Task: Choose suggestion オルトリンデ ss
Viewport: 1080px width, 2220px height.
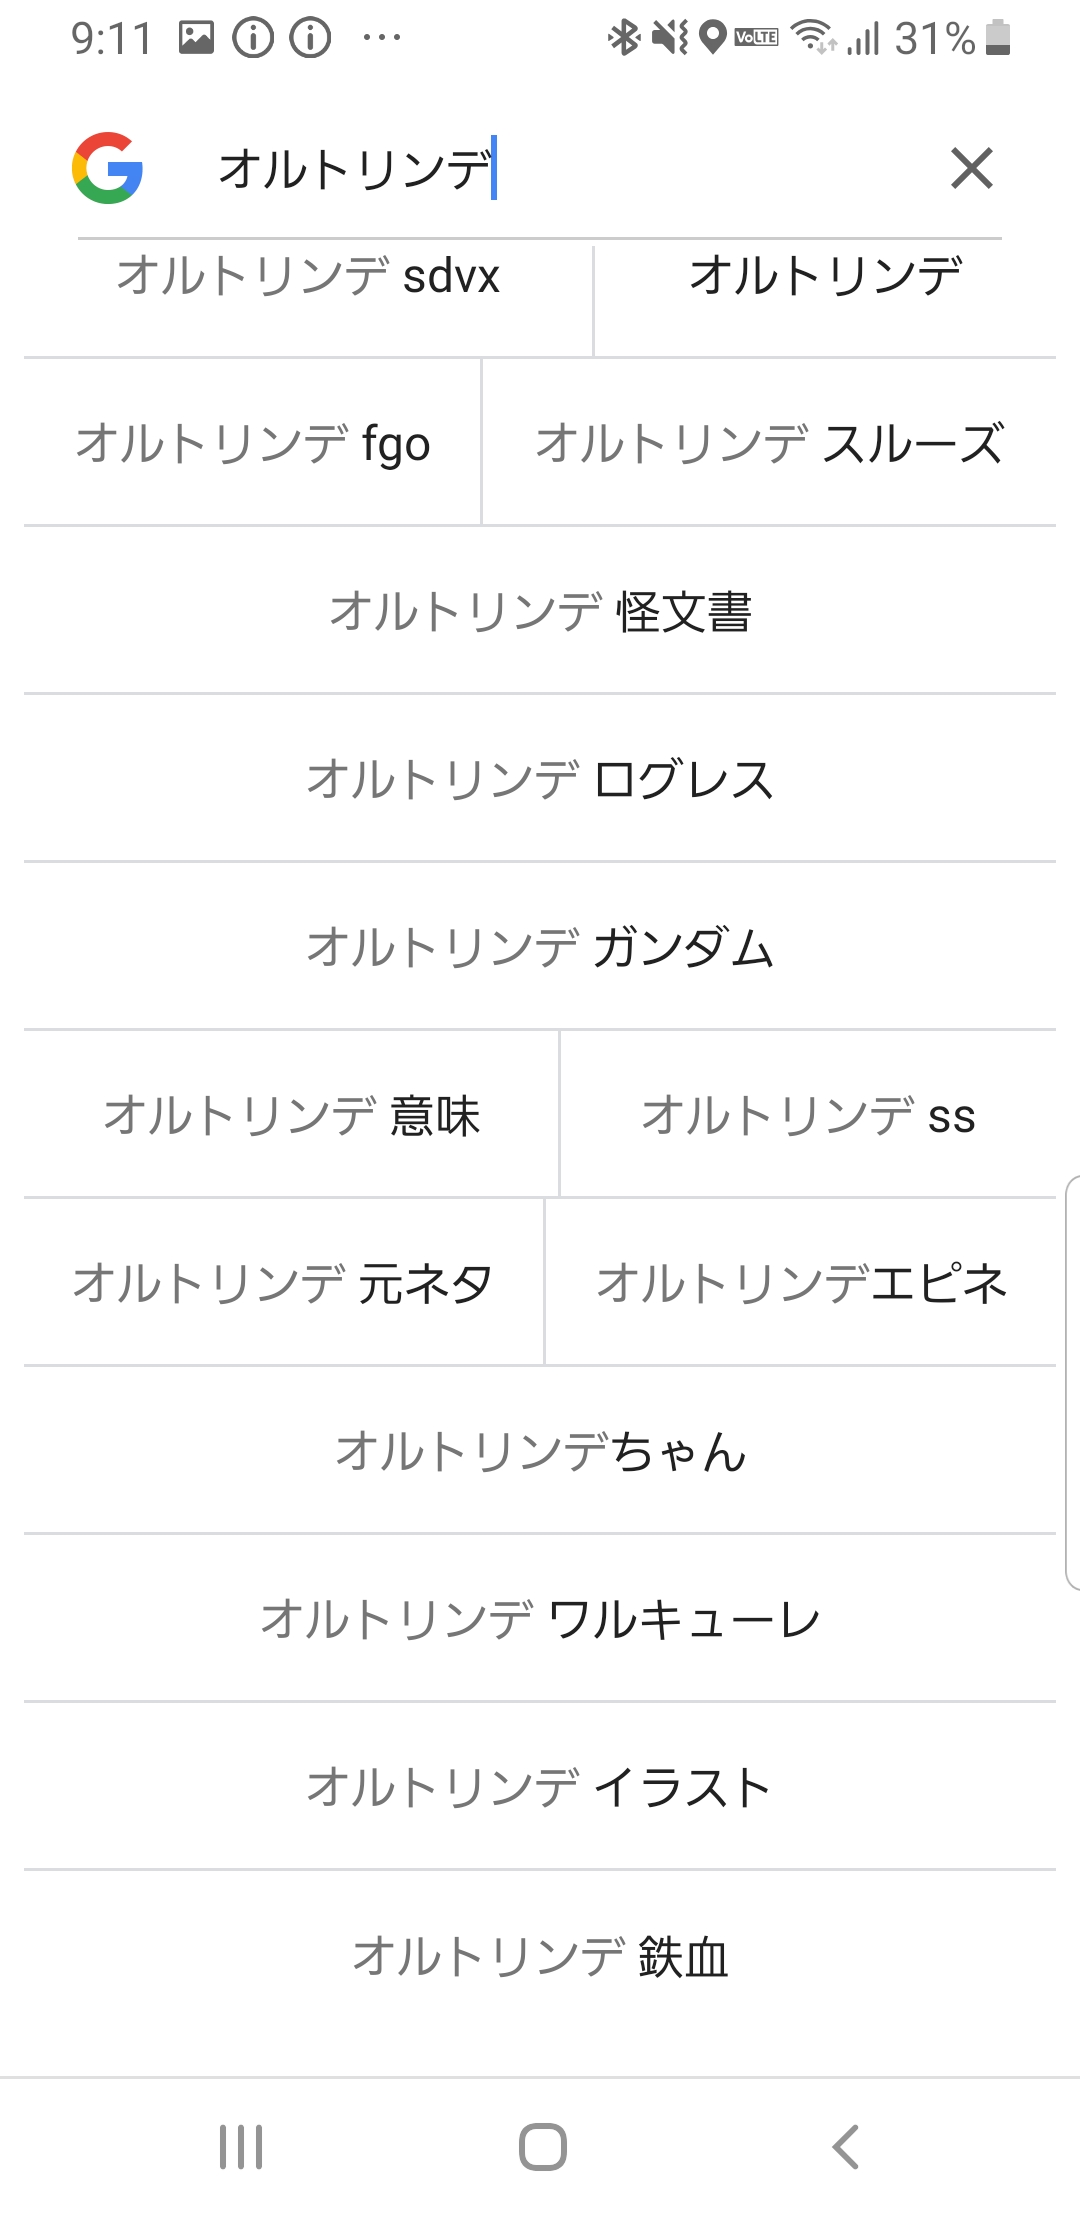Action: tap(808, 1116)
